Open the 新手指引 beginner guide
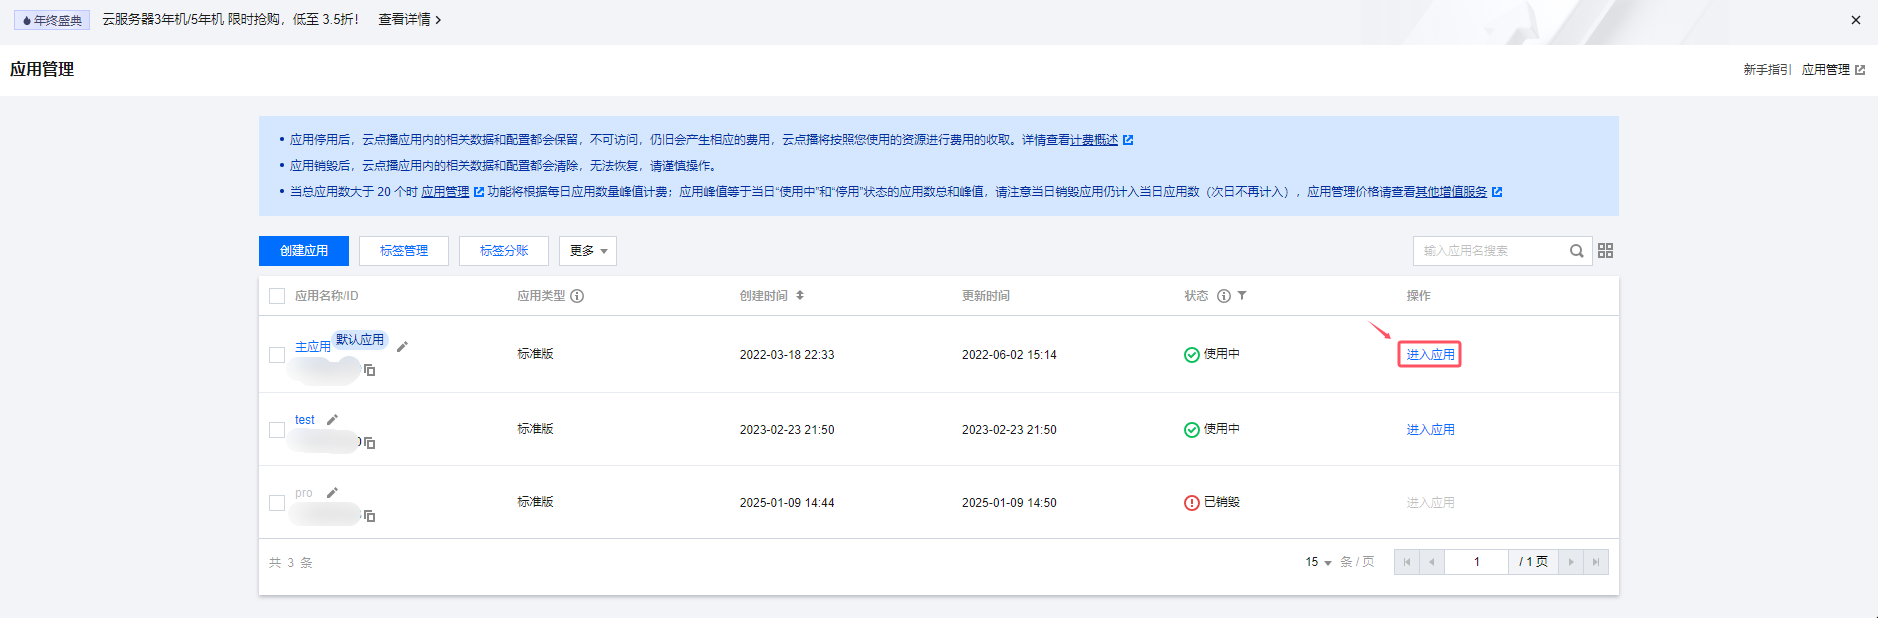 pos(1766,70)
